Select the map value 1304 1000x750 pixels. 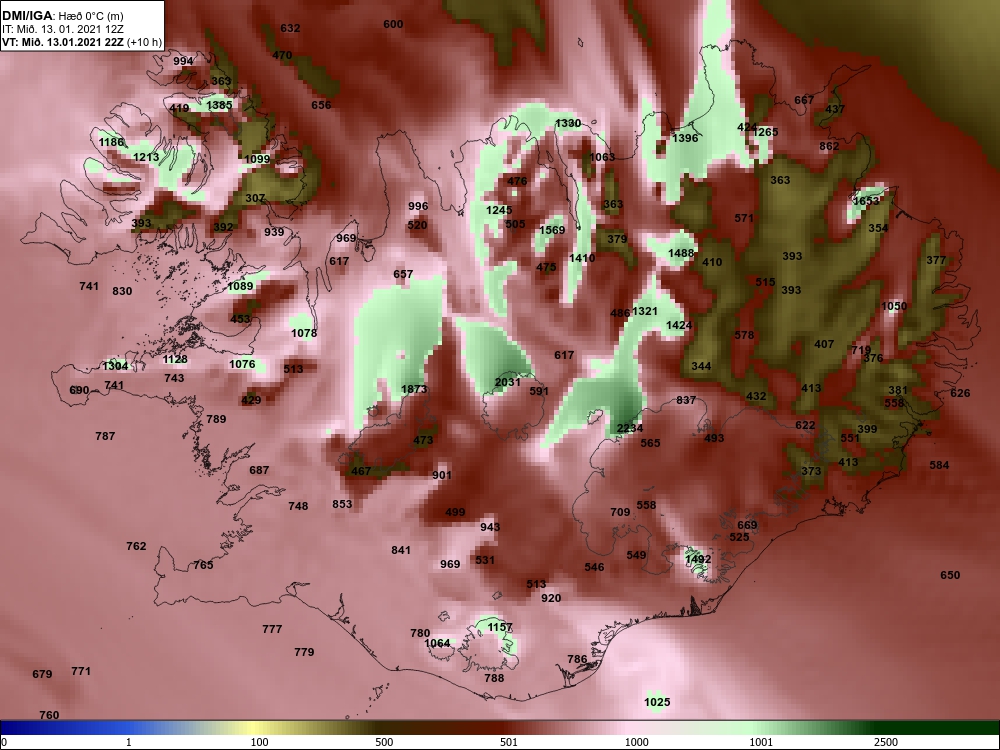tap(115, 366)
